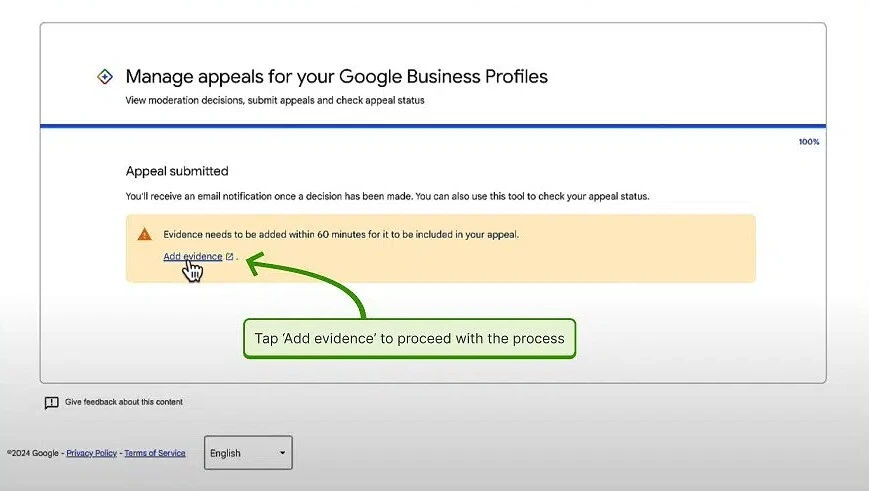Click the '100%' progress label

[809, 142]
